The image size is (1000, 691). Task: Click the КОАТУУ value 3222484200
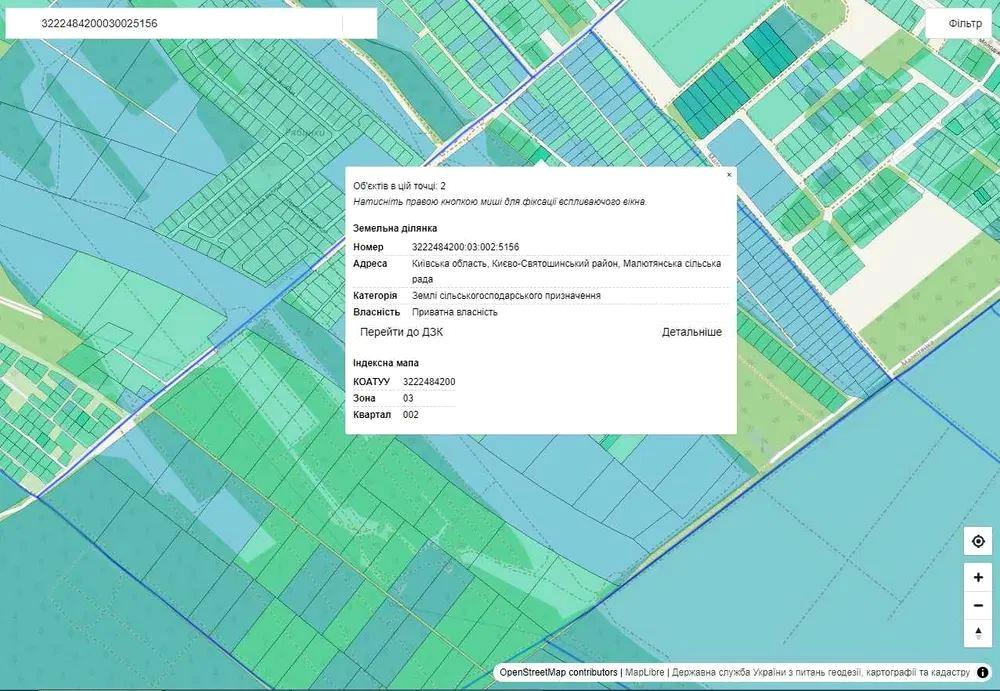tap(429, 382)
